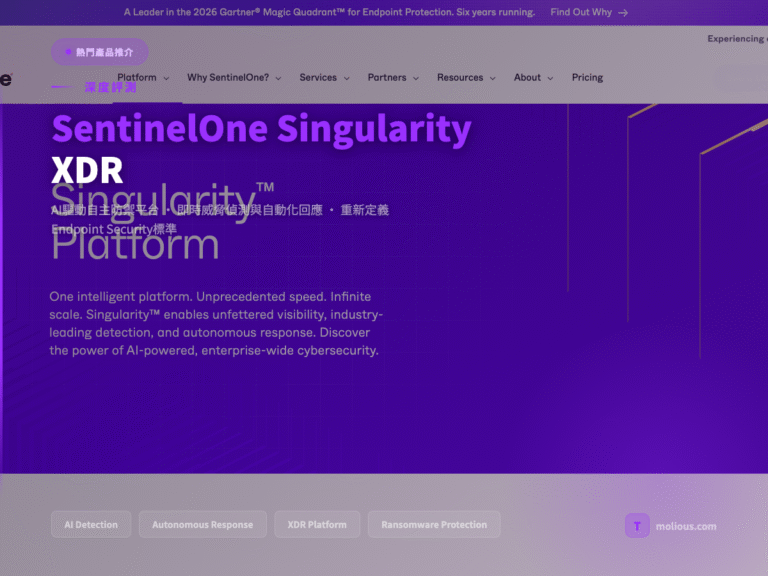Open the Platform navigation menu

[143, 77]
